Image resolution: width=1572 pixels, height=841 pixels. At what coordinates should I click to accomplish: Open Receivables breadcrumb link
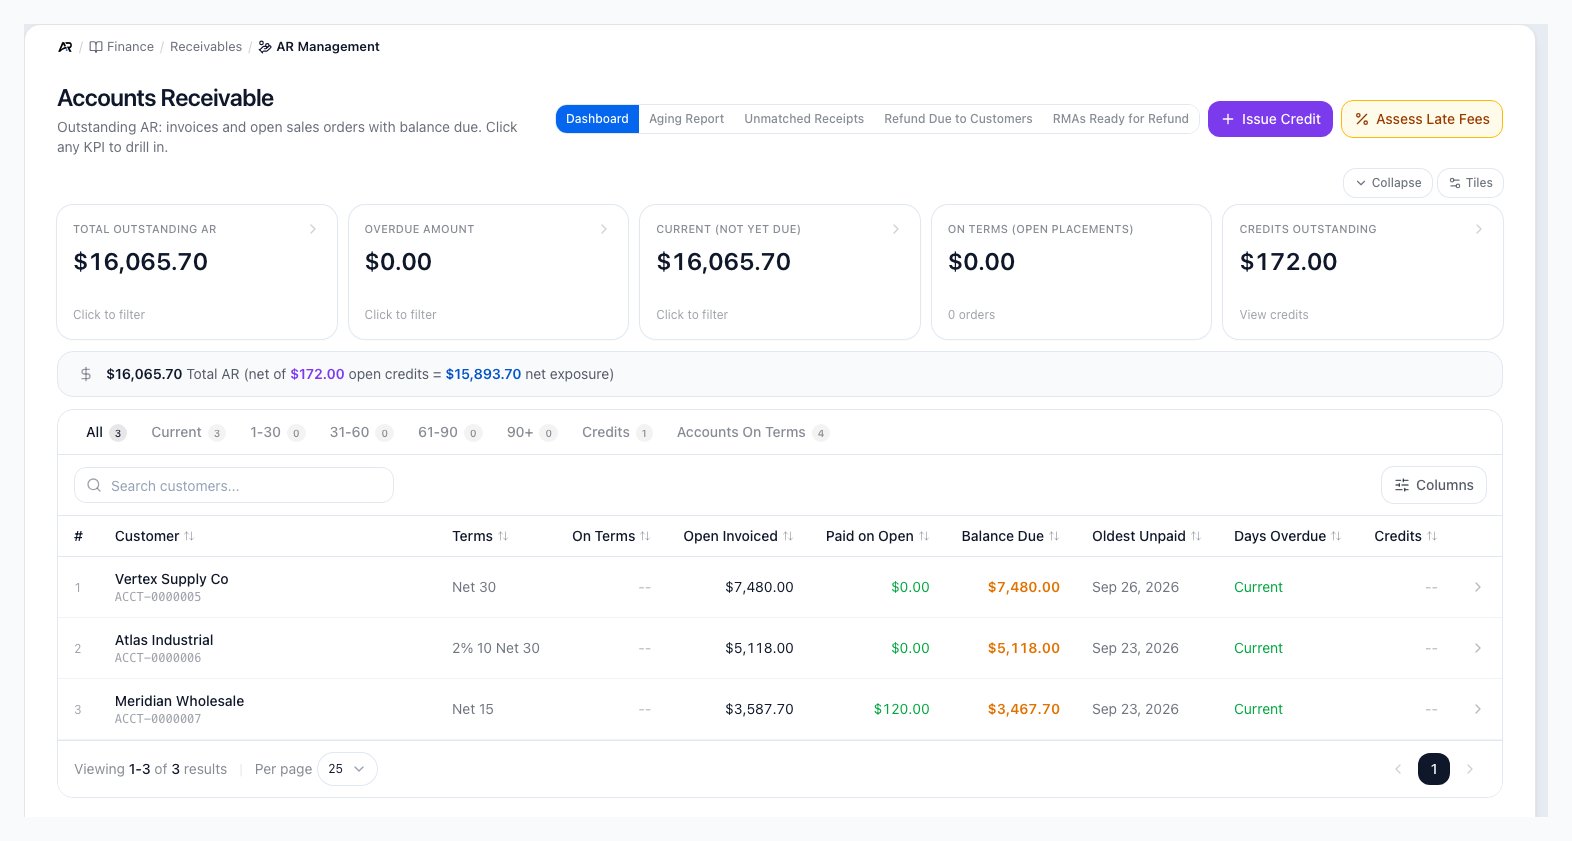pyautogui.click(x=206, y=47)
